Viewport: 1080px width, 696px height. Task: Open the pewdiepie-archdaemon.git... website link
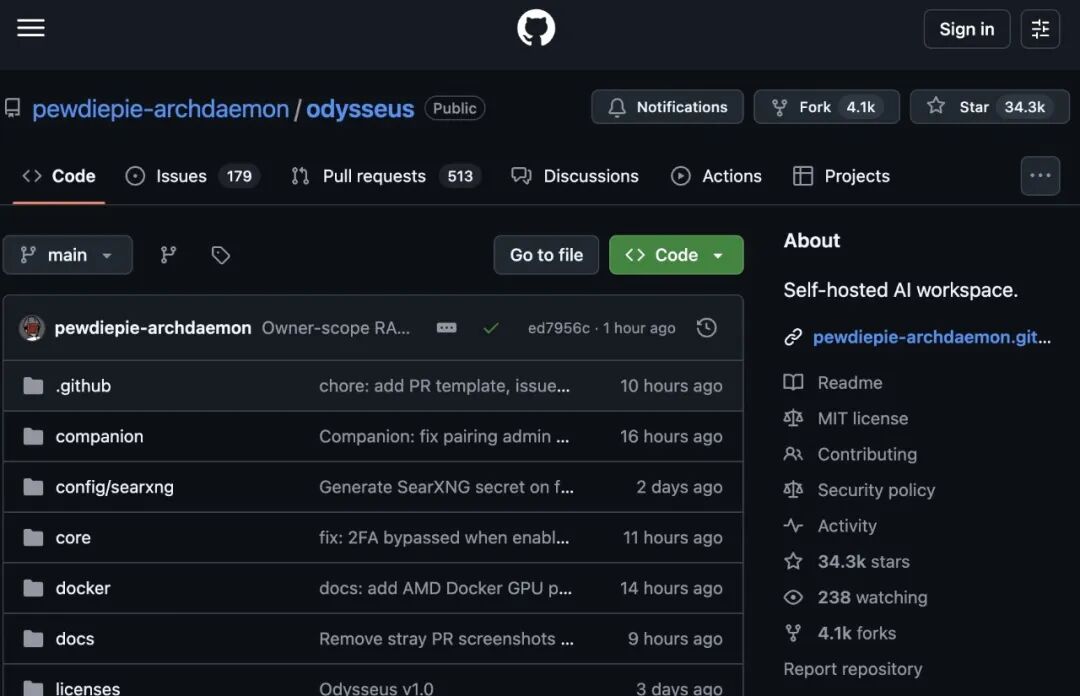[x=931, y=337]
